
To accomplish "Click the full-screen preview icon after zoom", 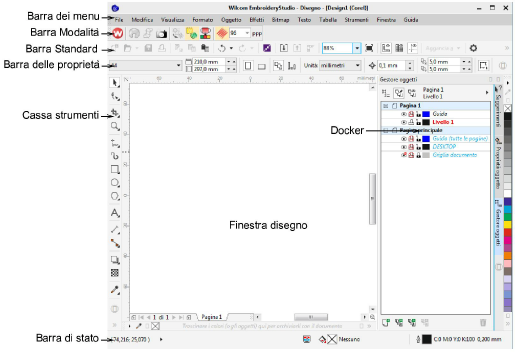I will pyautogui.click(x=369, y=49).
